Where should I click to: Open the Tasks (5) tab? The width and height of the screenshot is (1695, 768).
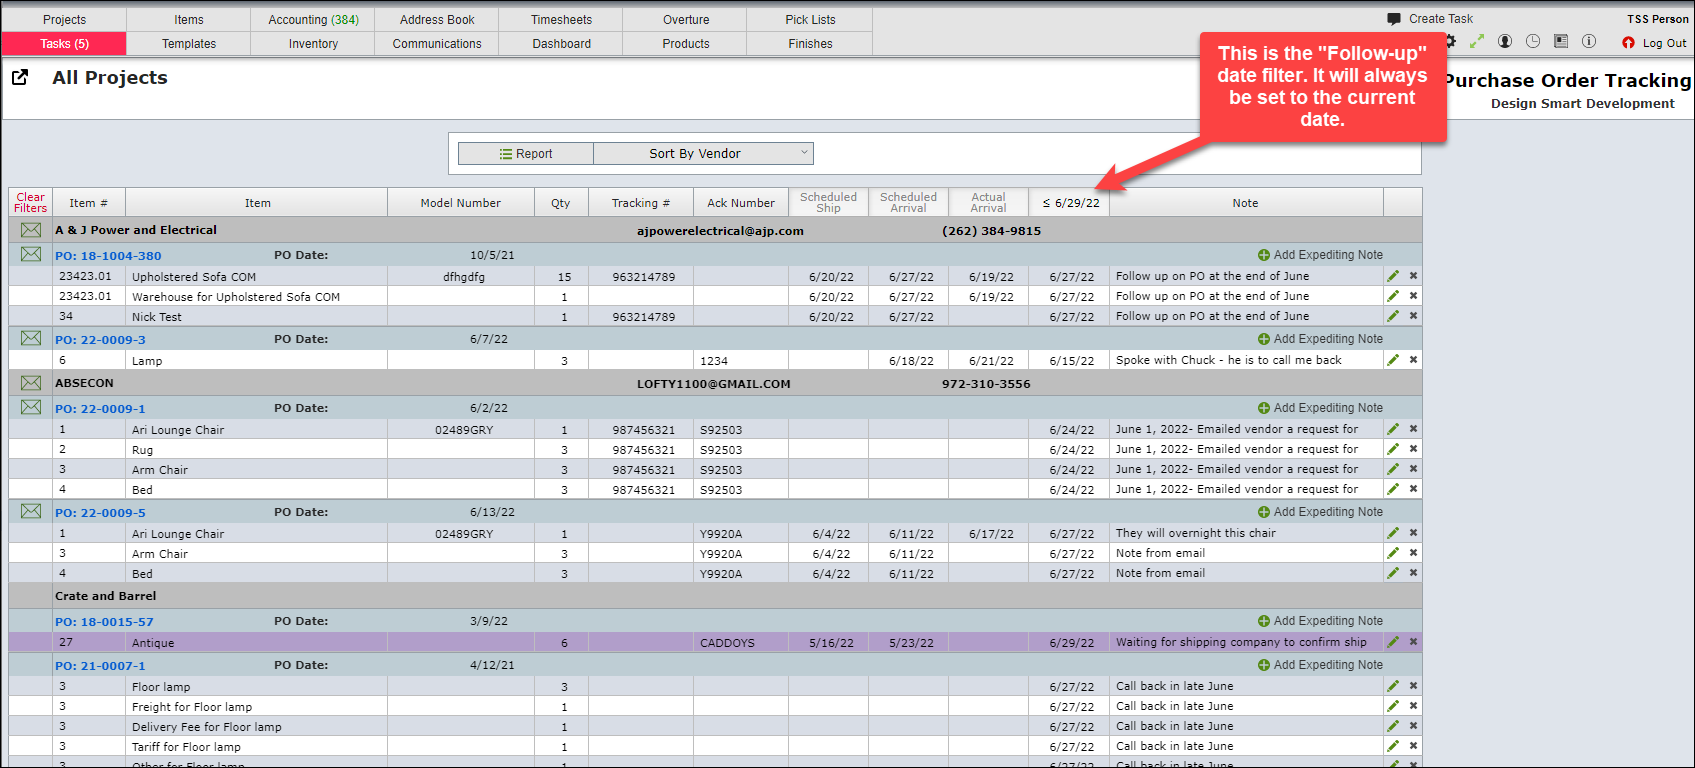[64, 44]
